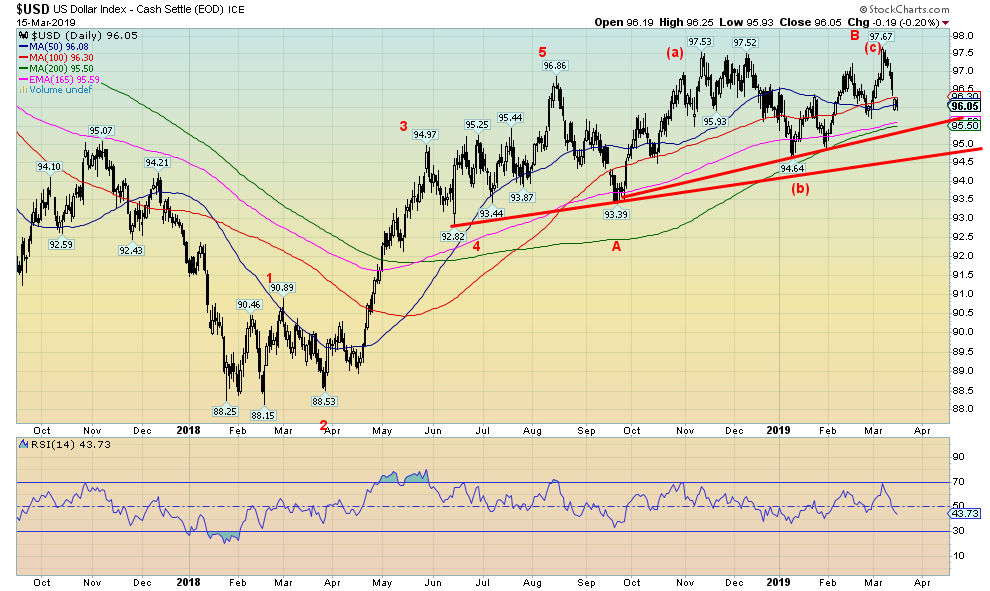Click the green MA(200) legend line marker
Screen dimensions: 990x591
click(x=21, y=68)
